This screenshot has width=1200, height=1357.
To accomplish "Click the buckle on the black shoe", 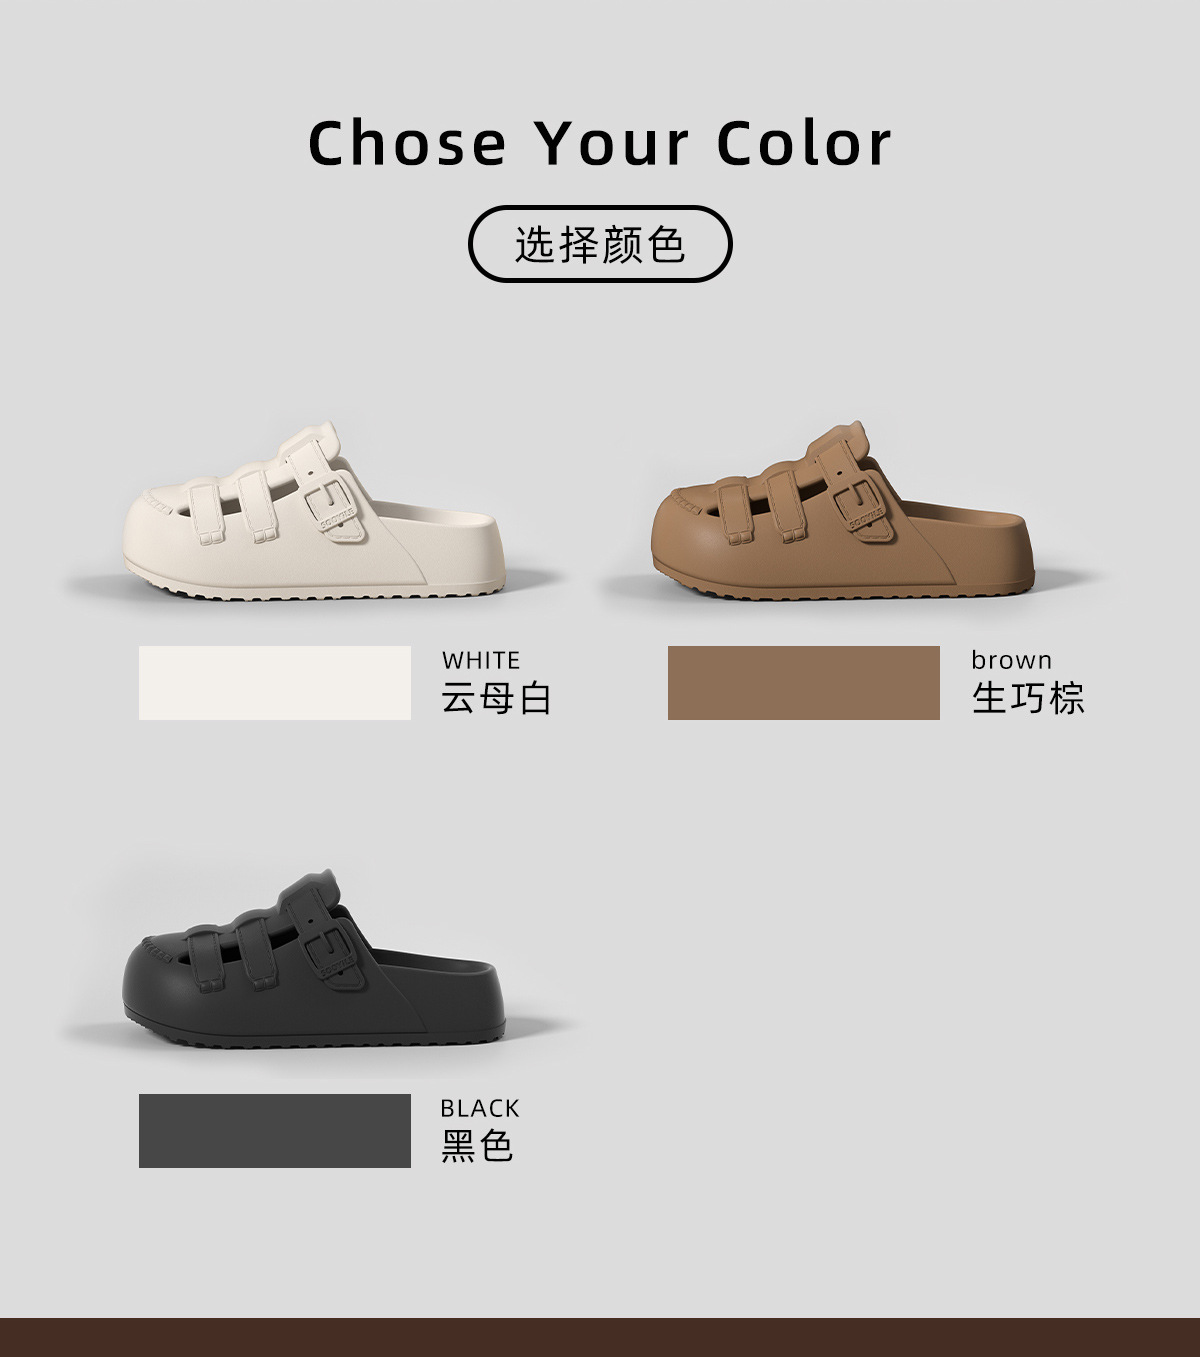I will (329, 950).
